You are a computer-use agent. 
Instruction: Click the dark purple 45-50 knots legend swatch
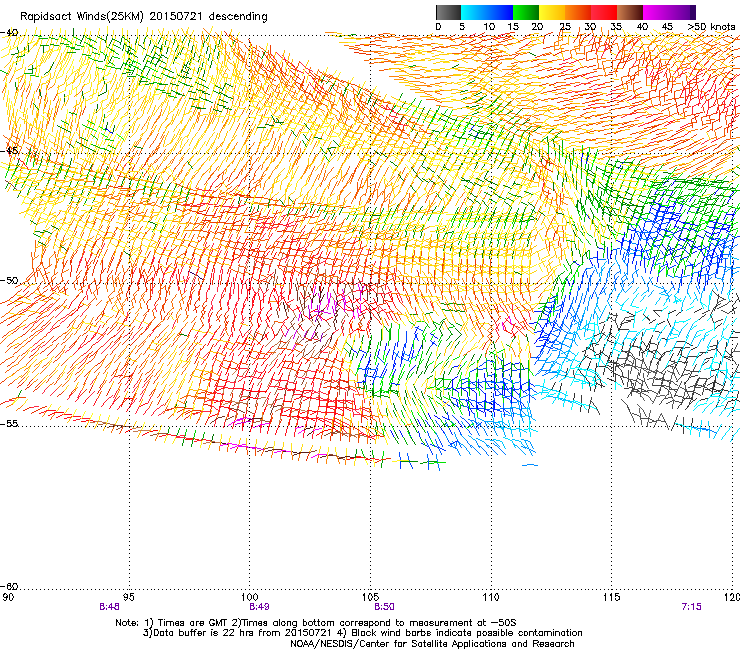[x=682, y=12]
